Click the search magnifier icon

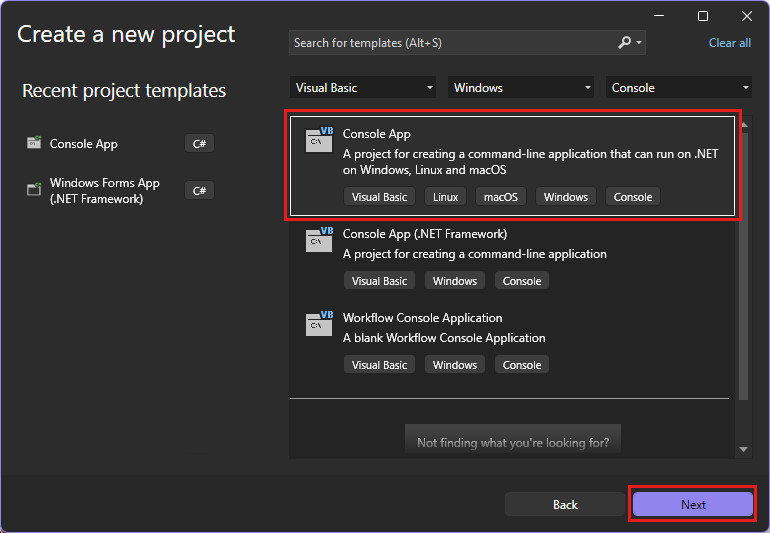tap(625, 43)
